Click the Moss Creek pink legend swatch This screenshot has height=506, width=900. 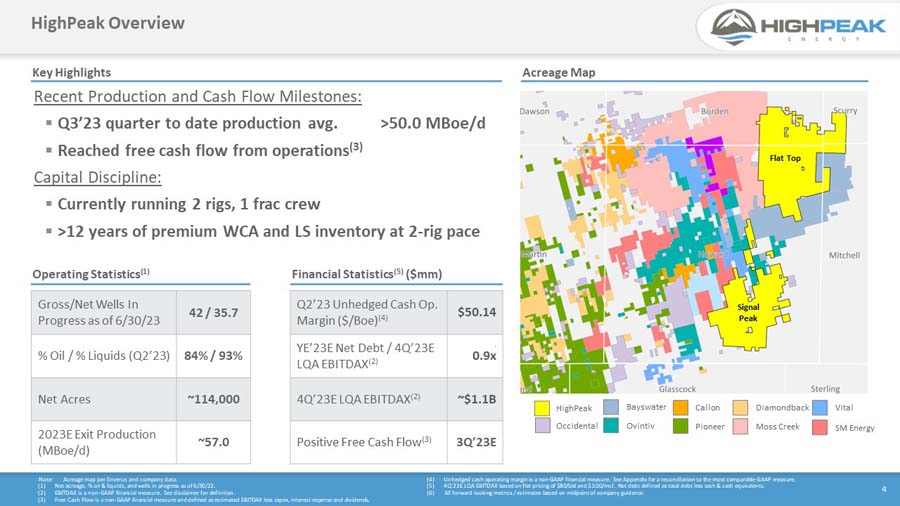click(x=740, y=426)
